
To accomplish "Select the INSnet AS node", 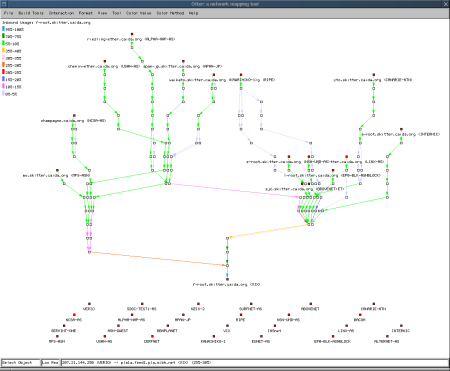I will coord(275,326).
